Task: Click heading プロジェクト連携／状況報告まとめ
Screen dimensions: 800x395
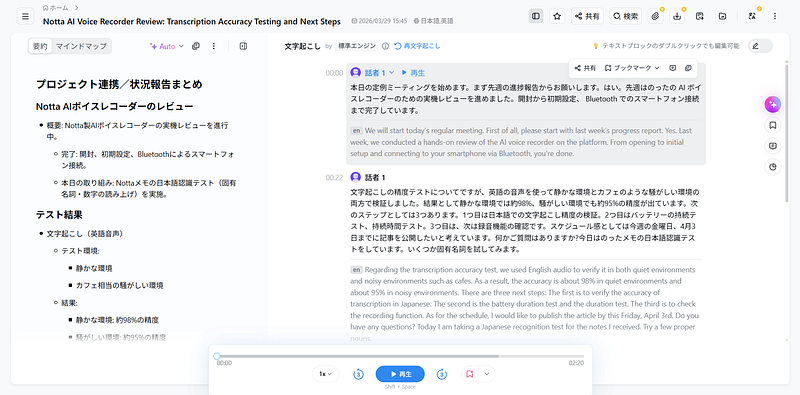Action: pyautogui.click(x=119, y=84)
